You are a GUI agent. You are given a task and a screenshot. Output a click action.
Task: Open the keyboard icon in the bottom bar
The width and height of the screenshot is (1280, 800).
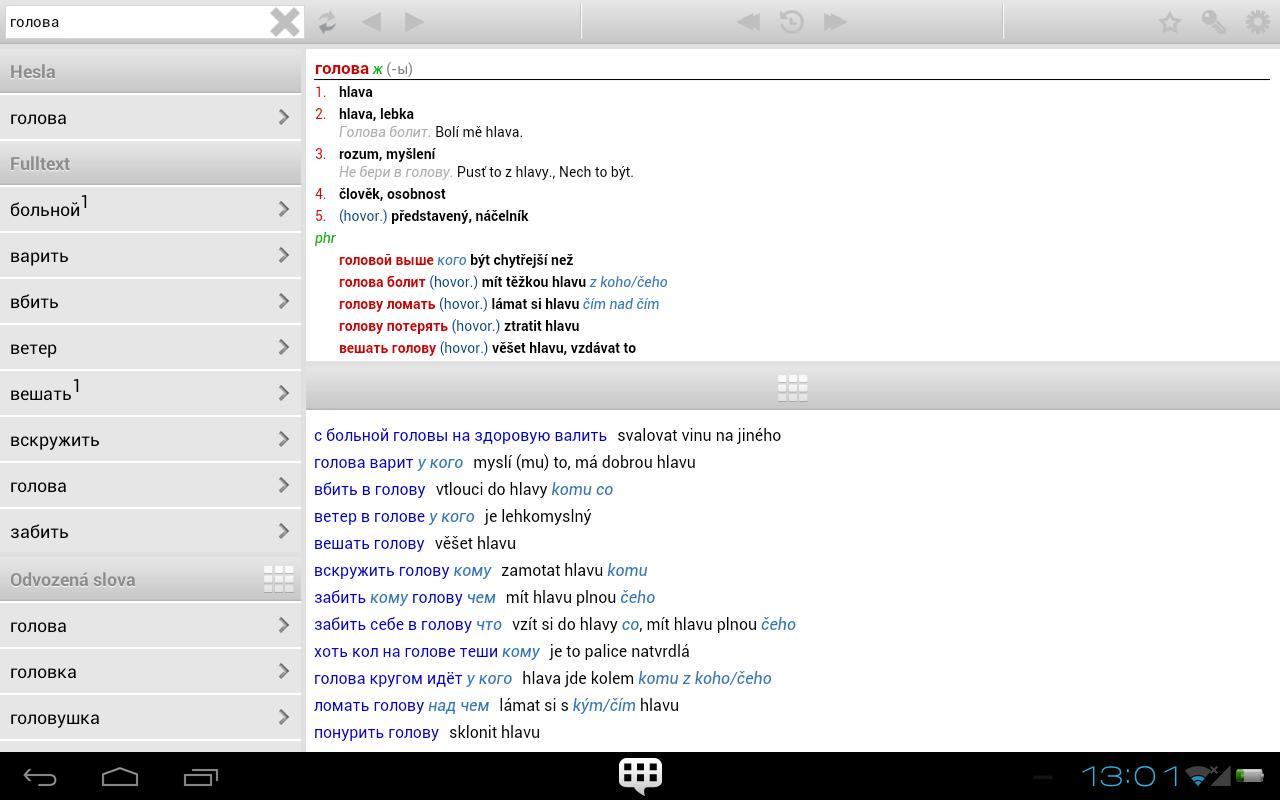pos(640,776)
